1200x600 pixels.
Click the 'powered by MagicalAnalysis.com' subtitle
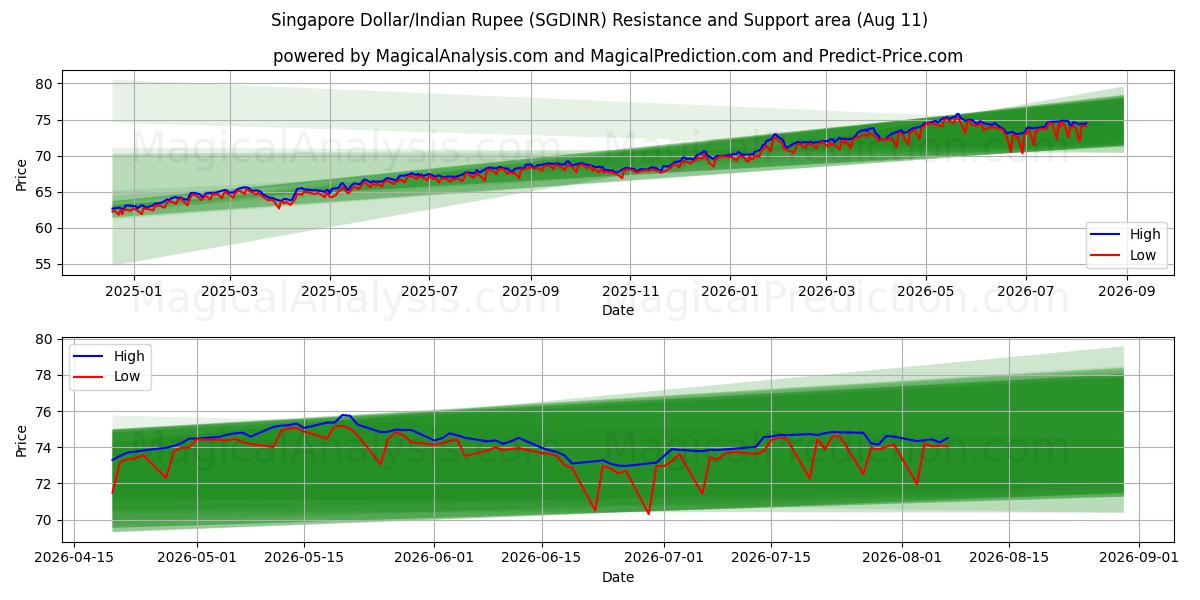pos(618,56)
